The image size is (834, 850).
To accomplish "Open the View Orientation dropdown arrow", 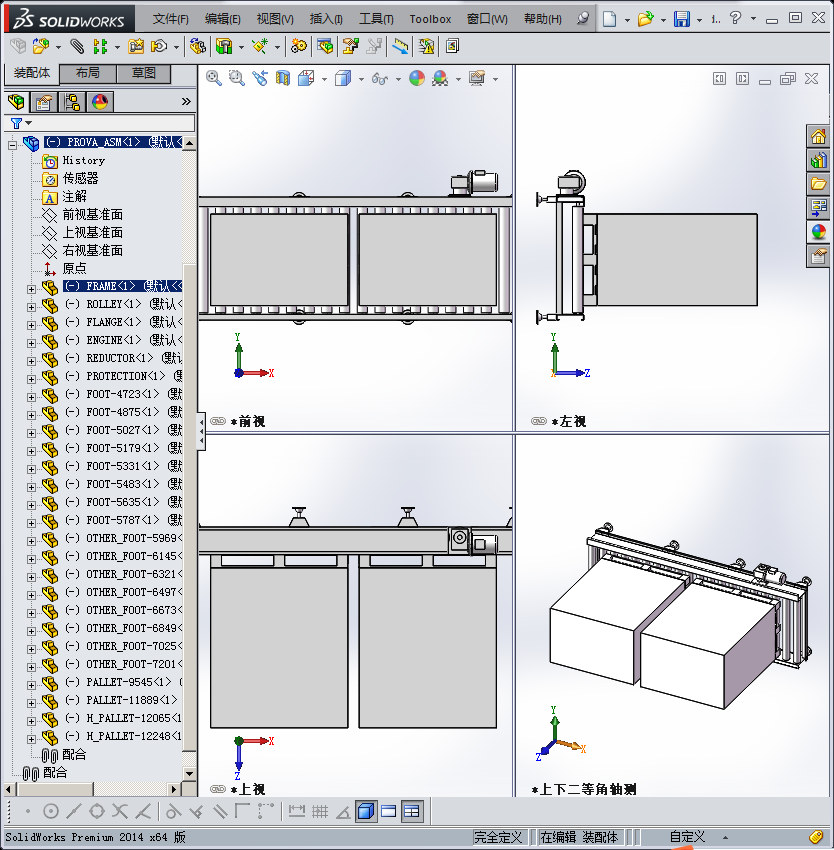I will (x=324, y=80).
